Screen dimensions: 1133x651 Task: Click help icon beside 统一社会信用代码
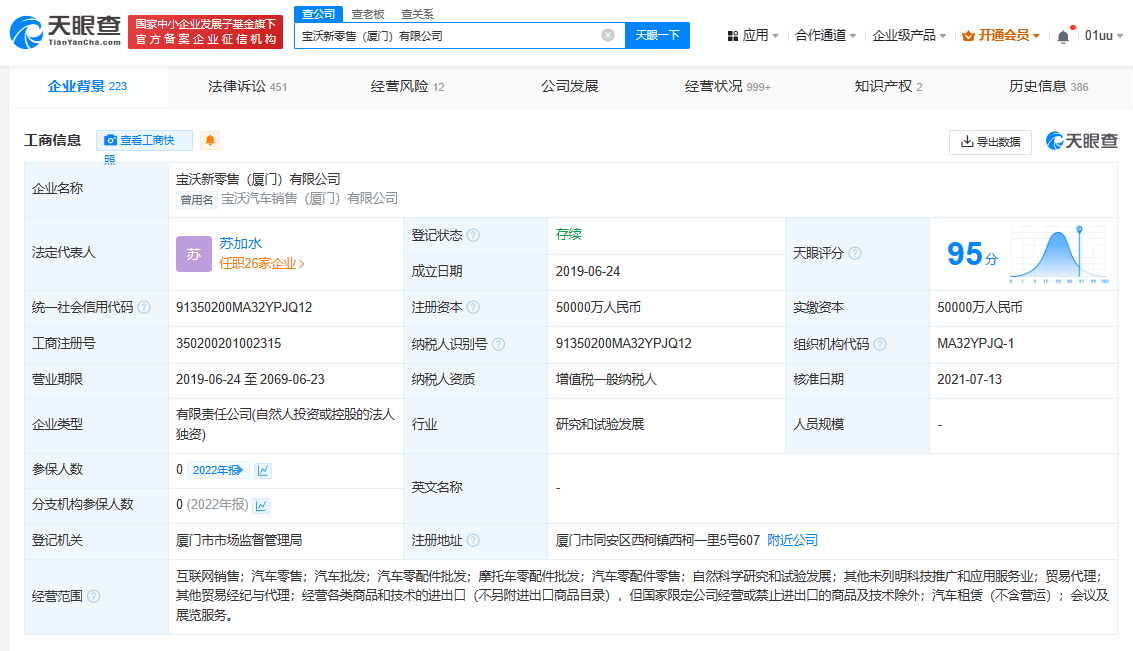coord(144,307)
